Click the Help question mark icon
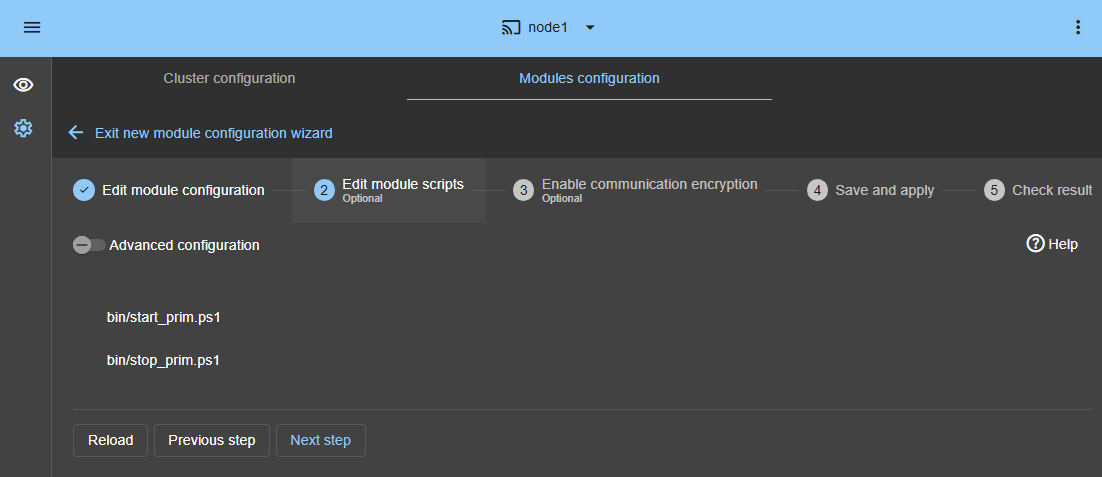Viewport: 1102px width, 477px height. pos(1035,244)
